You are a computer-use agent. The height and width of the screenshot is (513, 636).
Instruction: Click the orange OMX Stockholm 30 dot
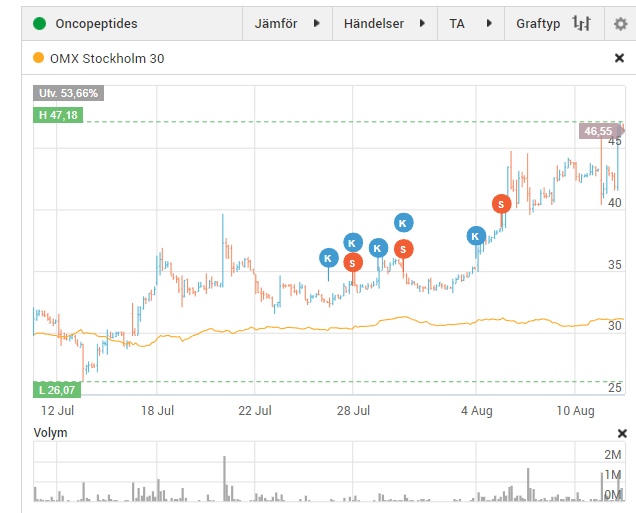tap(39, 58)
